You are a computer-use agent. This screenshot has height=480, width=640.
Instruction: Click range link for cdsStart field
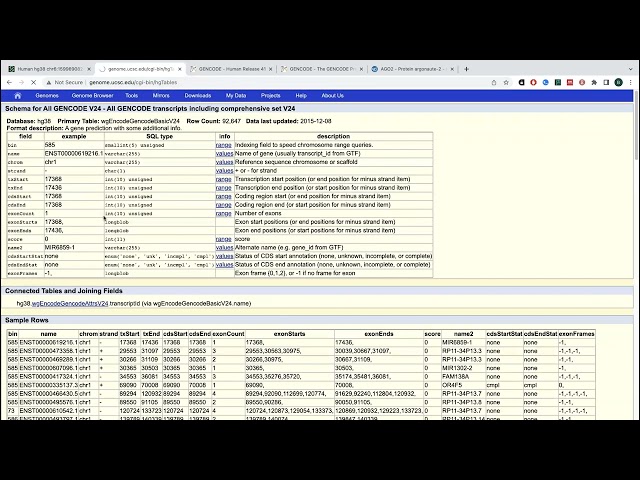(x=224, y=196)
